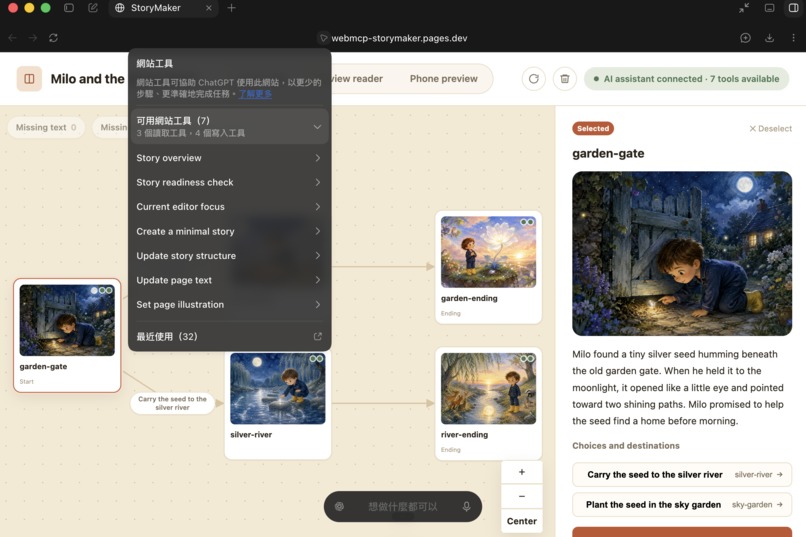
Task: Expand the Story overview tool
Action: click(x=229, y=158)
